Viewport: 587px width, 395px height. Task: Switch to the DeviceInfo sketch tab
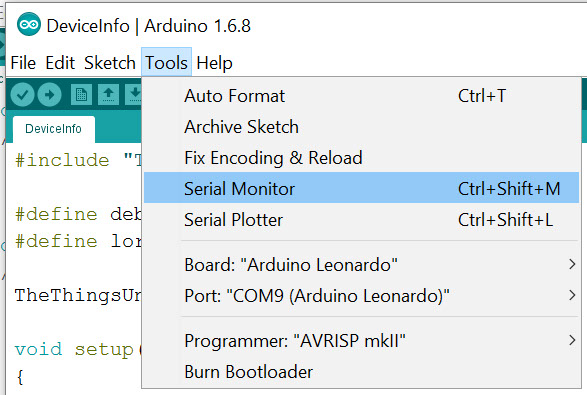(53, 129)
